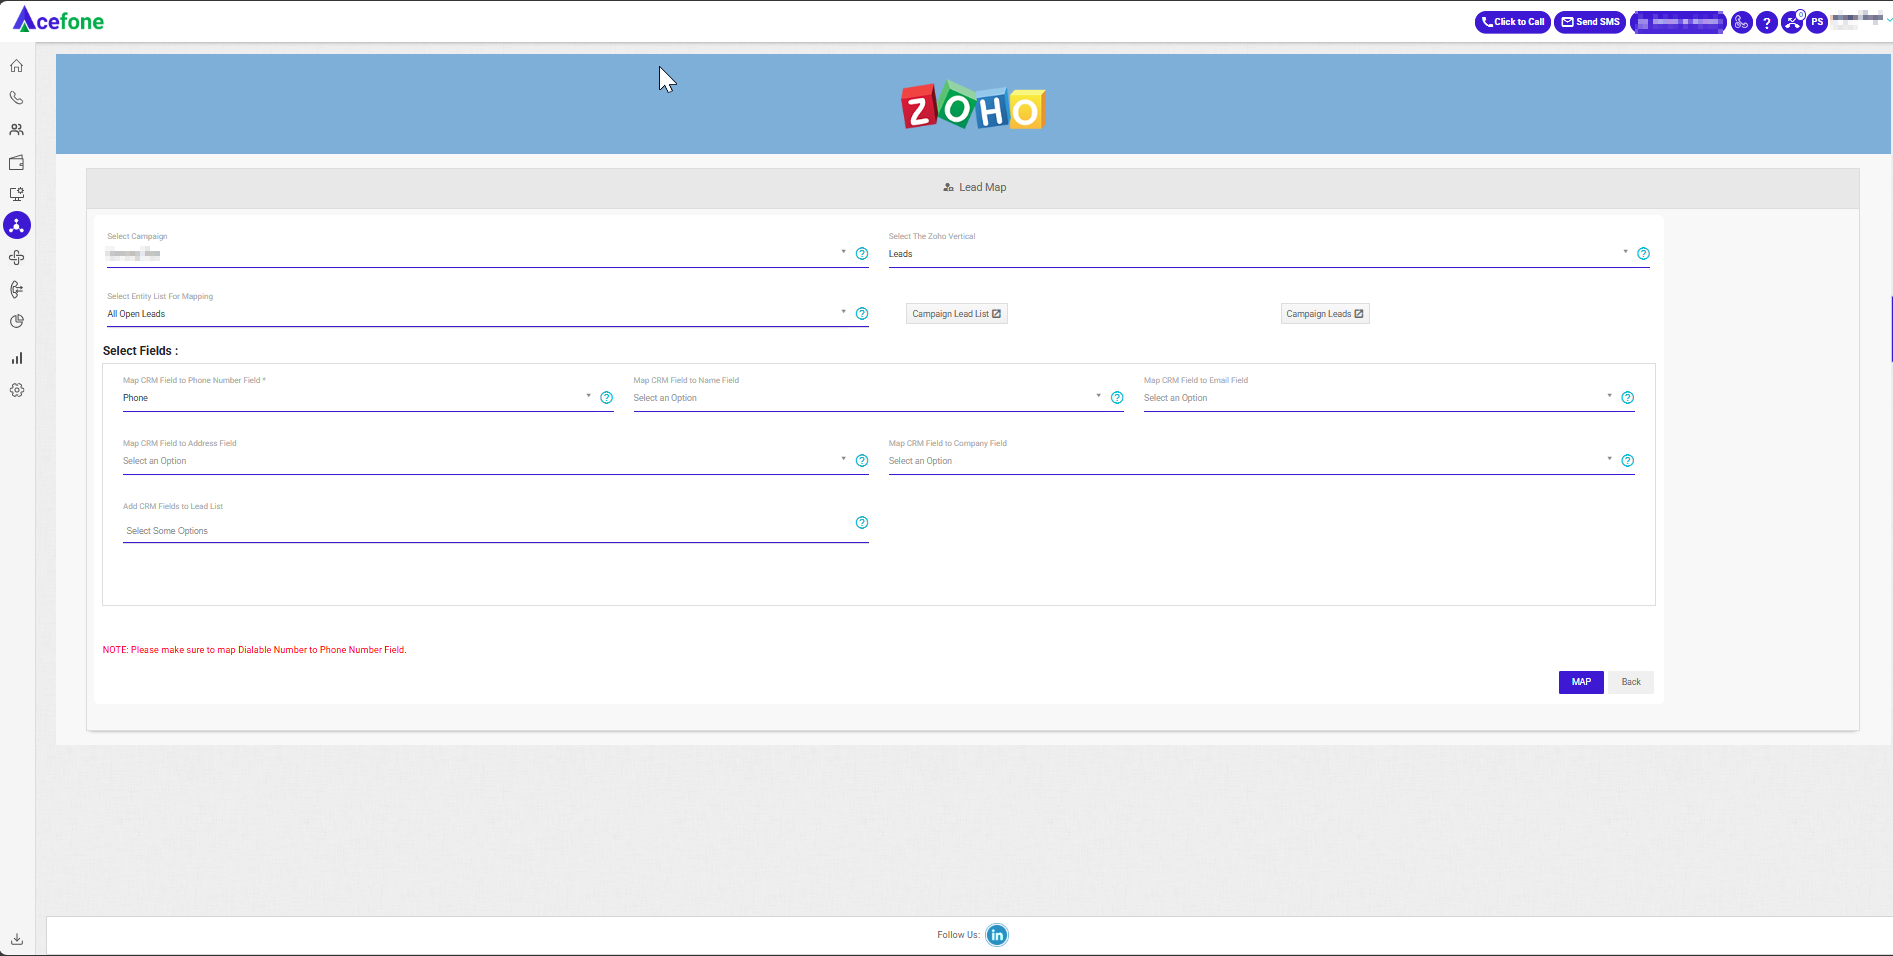Open the Home icon in sidebar

[17, 66]
